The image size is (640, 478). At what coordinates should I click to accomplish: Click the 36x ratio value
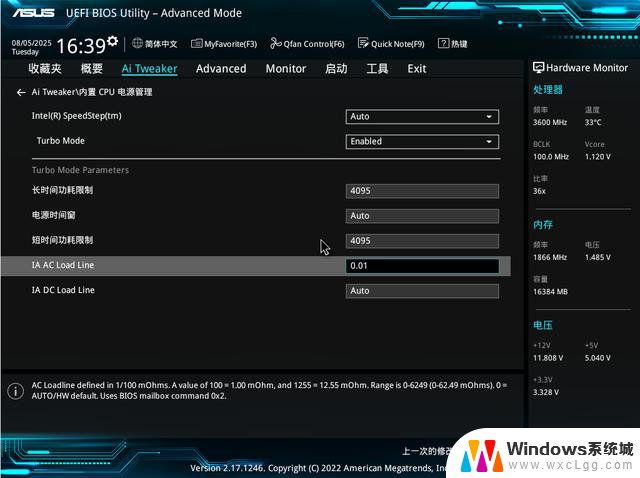point(539,191)
